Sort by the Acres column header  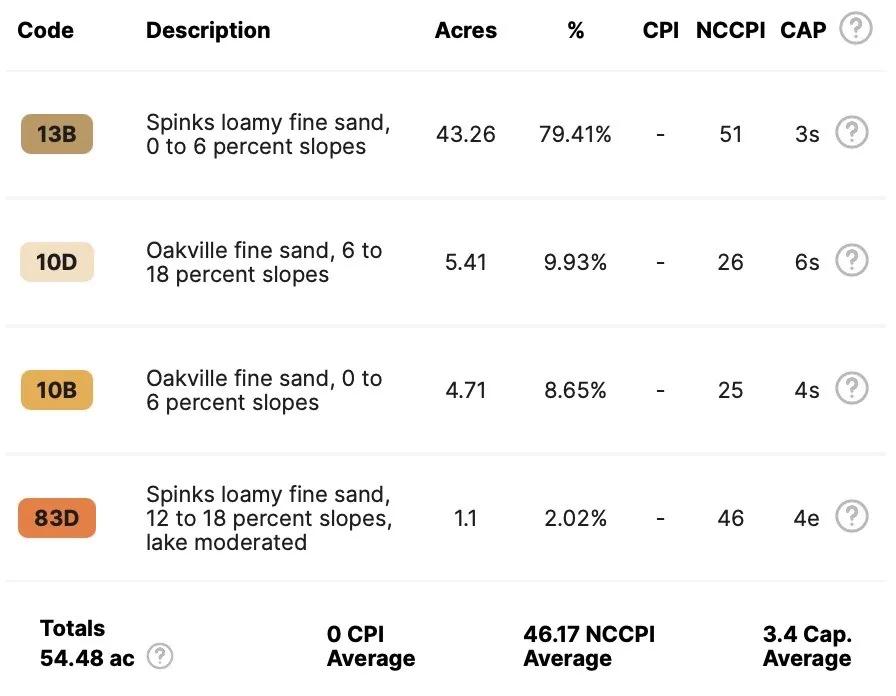[x=466, y=30]
